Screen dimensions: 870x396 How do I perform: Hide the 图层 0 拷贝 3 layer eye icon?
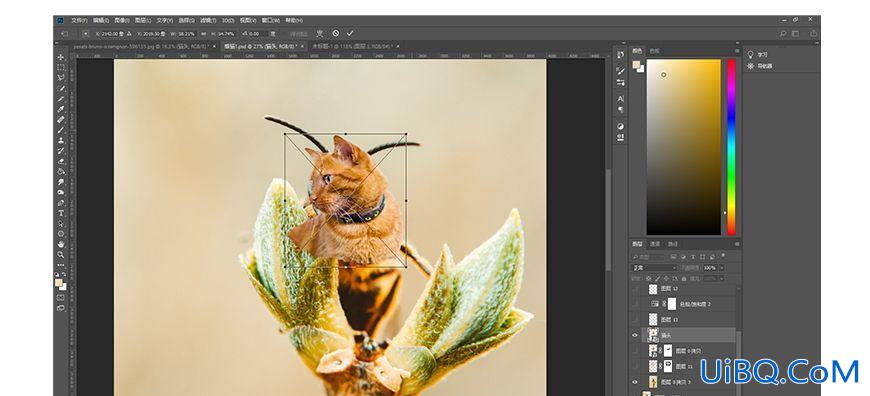[x=635, y=382]
